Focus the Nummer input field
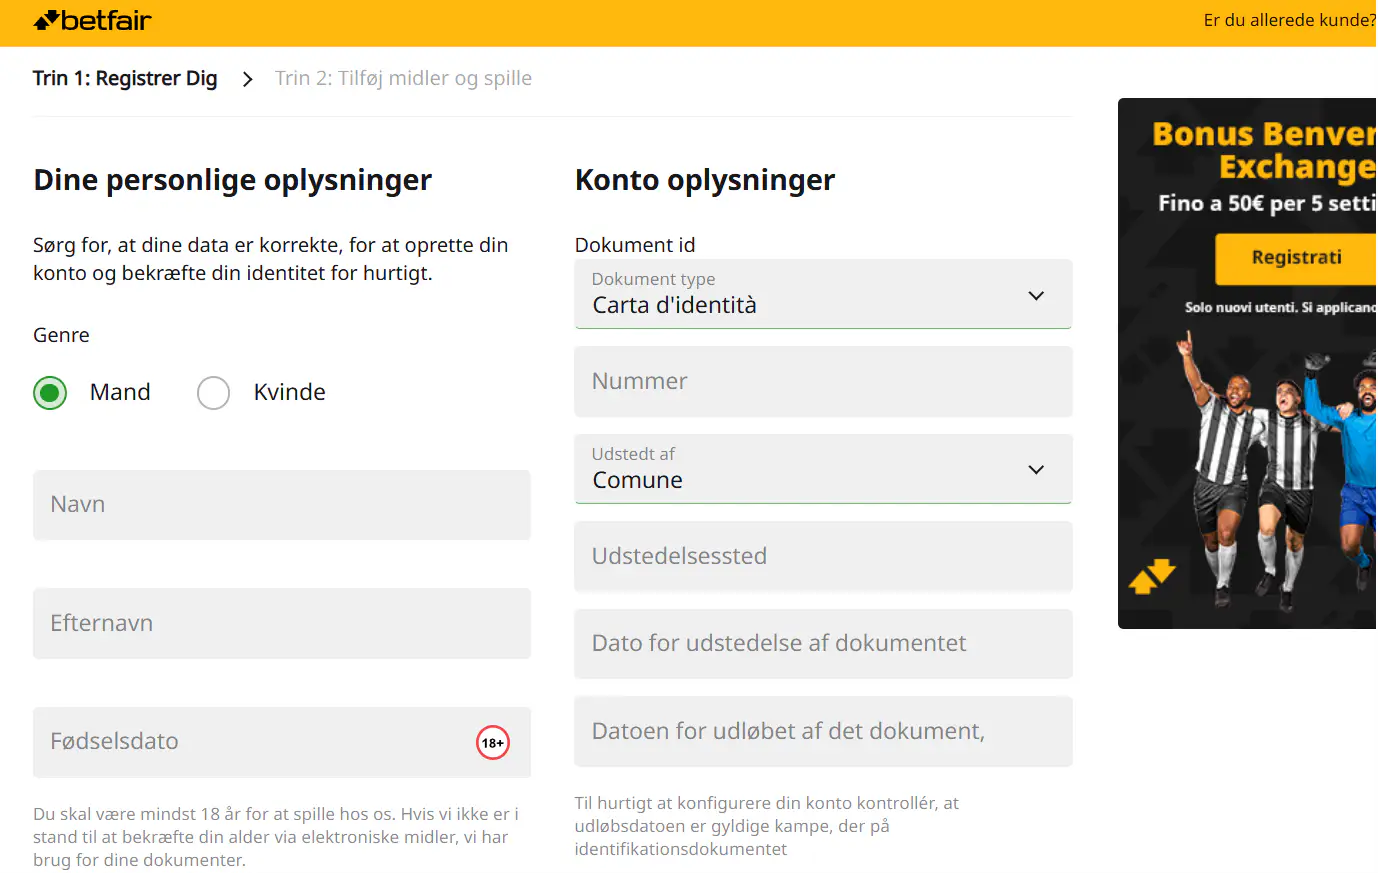 coord(823,382)
